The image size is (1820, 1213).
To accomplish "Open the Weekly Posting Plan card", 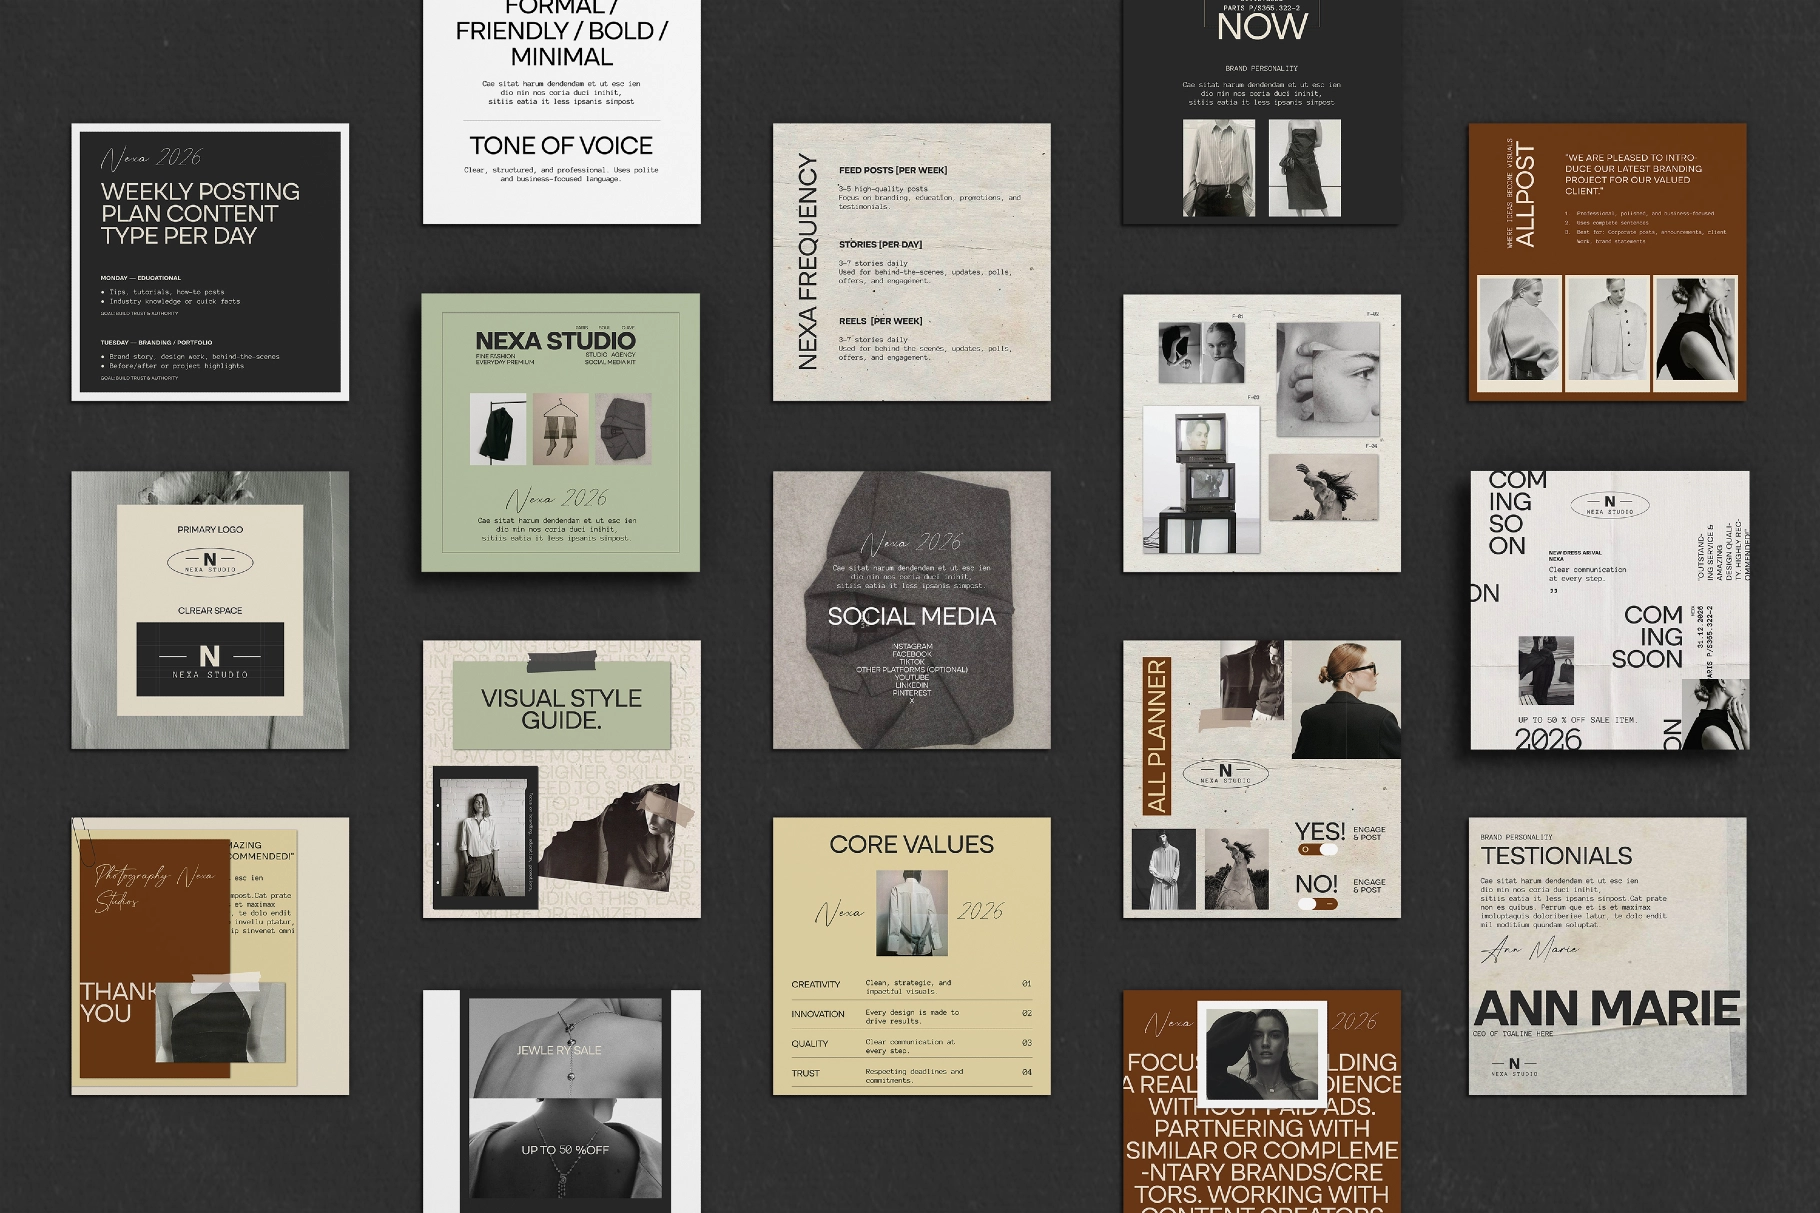I will 210,262.
